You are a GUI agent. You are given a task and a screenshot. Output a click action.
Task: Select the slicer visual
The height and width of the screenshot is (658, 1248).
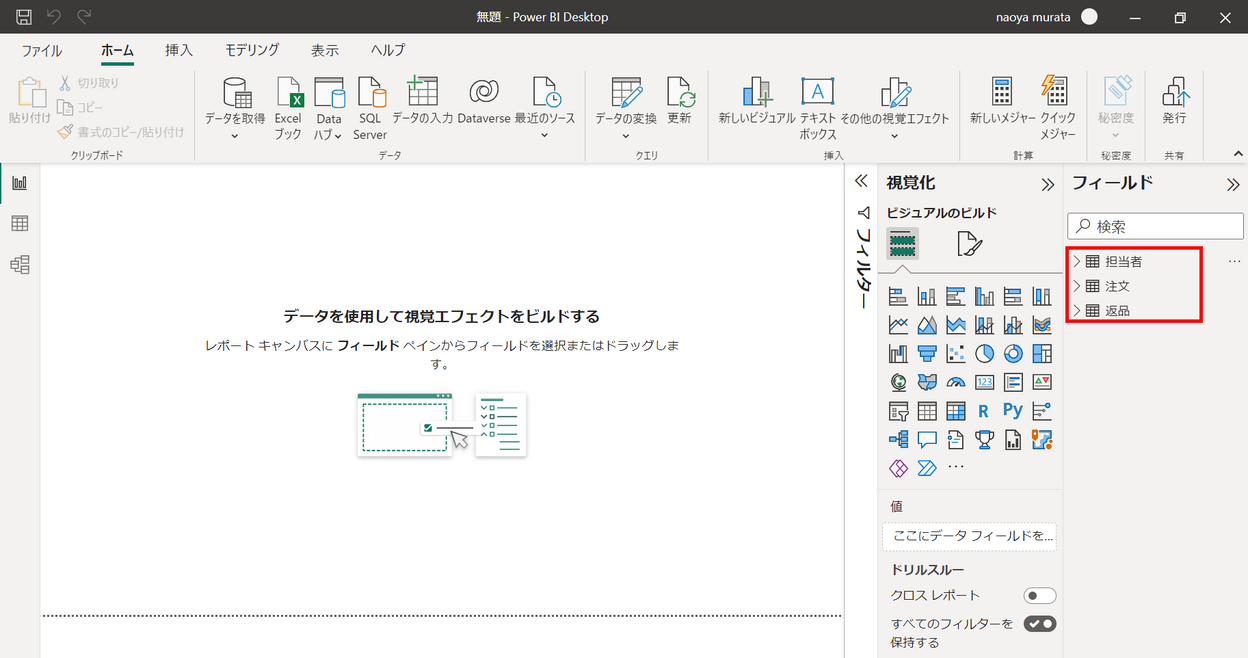click(x=898, y=411)
